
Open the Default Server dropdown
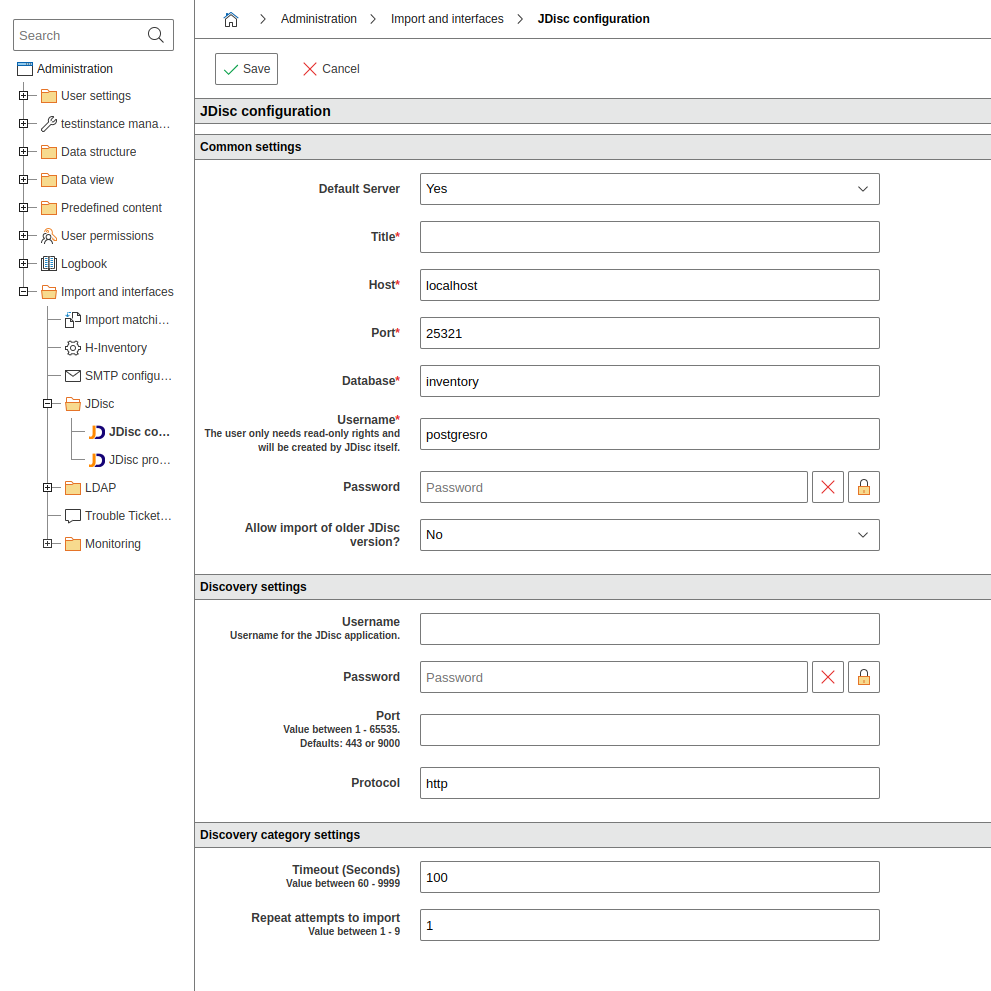pyautogui.click(x=650, y=189)
